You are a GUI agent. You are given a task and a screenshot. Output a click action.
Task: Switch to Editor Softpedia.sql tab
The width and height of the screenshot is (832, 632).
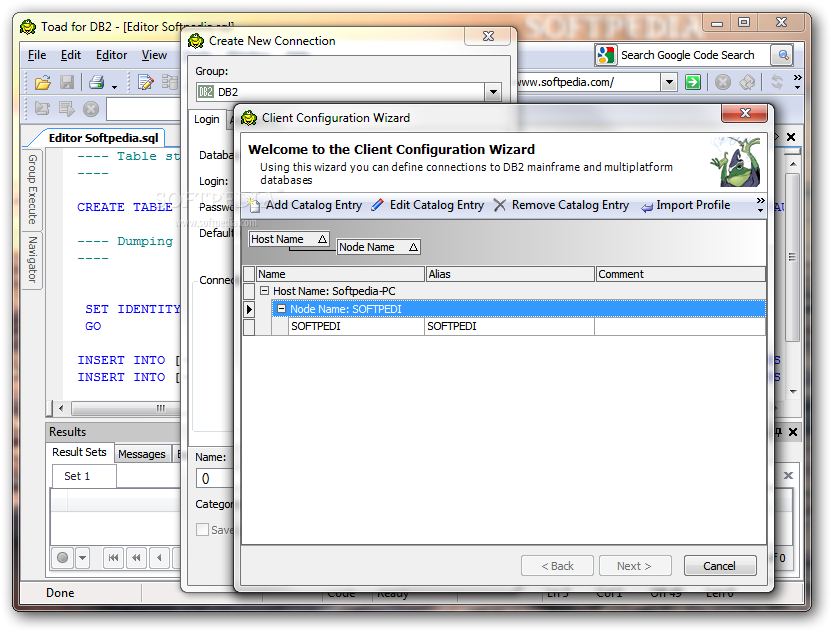(x=103, y=138)
